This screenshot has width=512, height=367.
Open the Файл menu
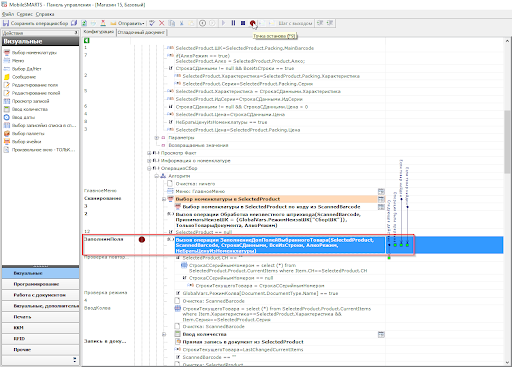pos(8,14)
